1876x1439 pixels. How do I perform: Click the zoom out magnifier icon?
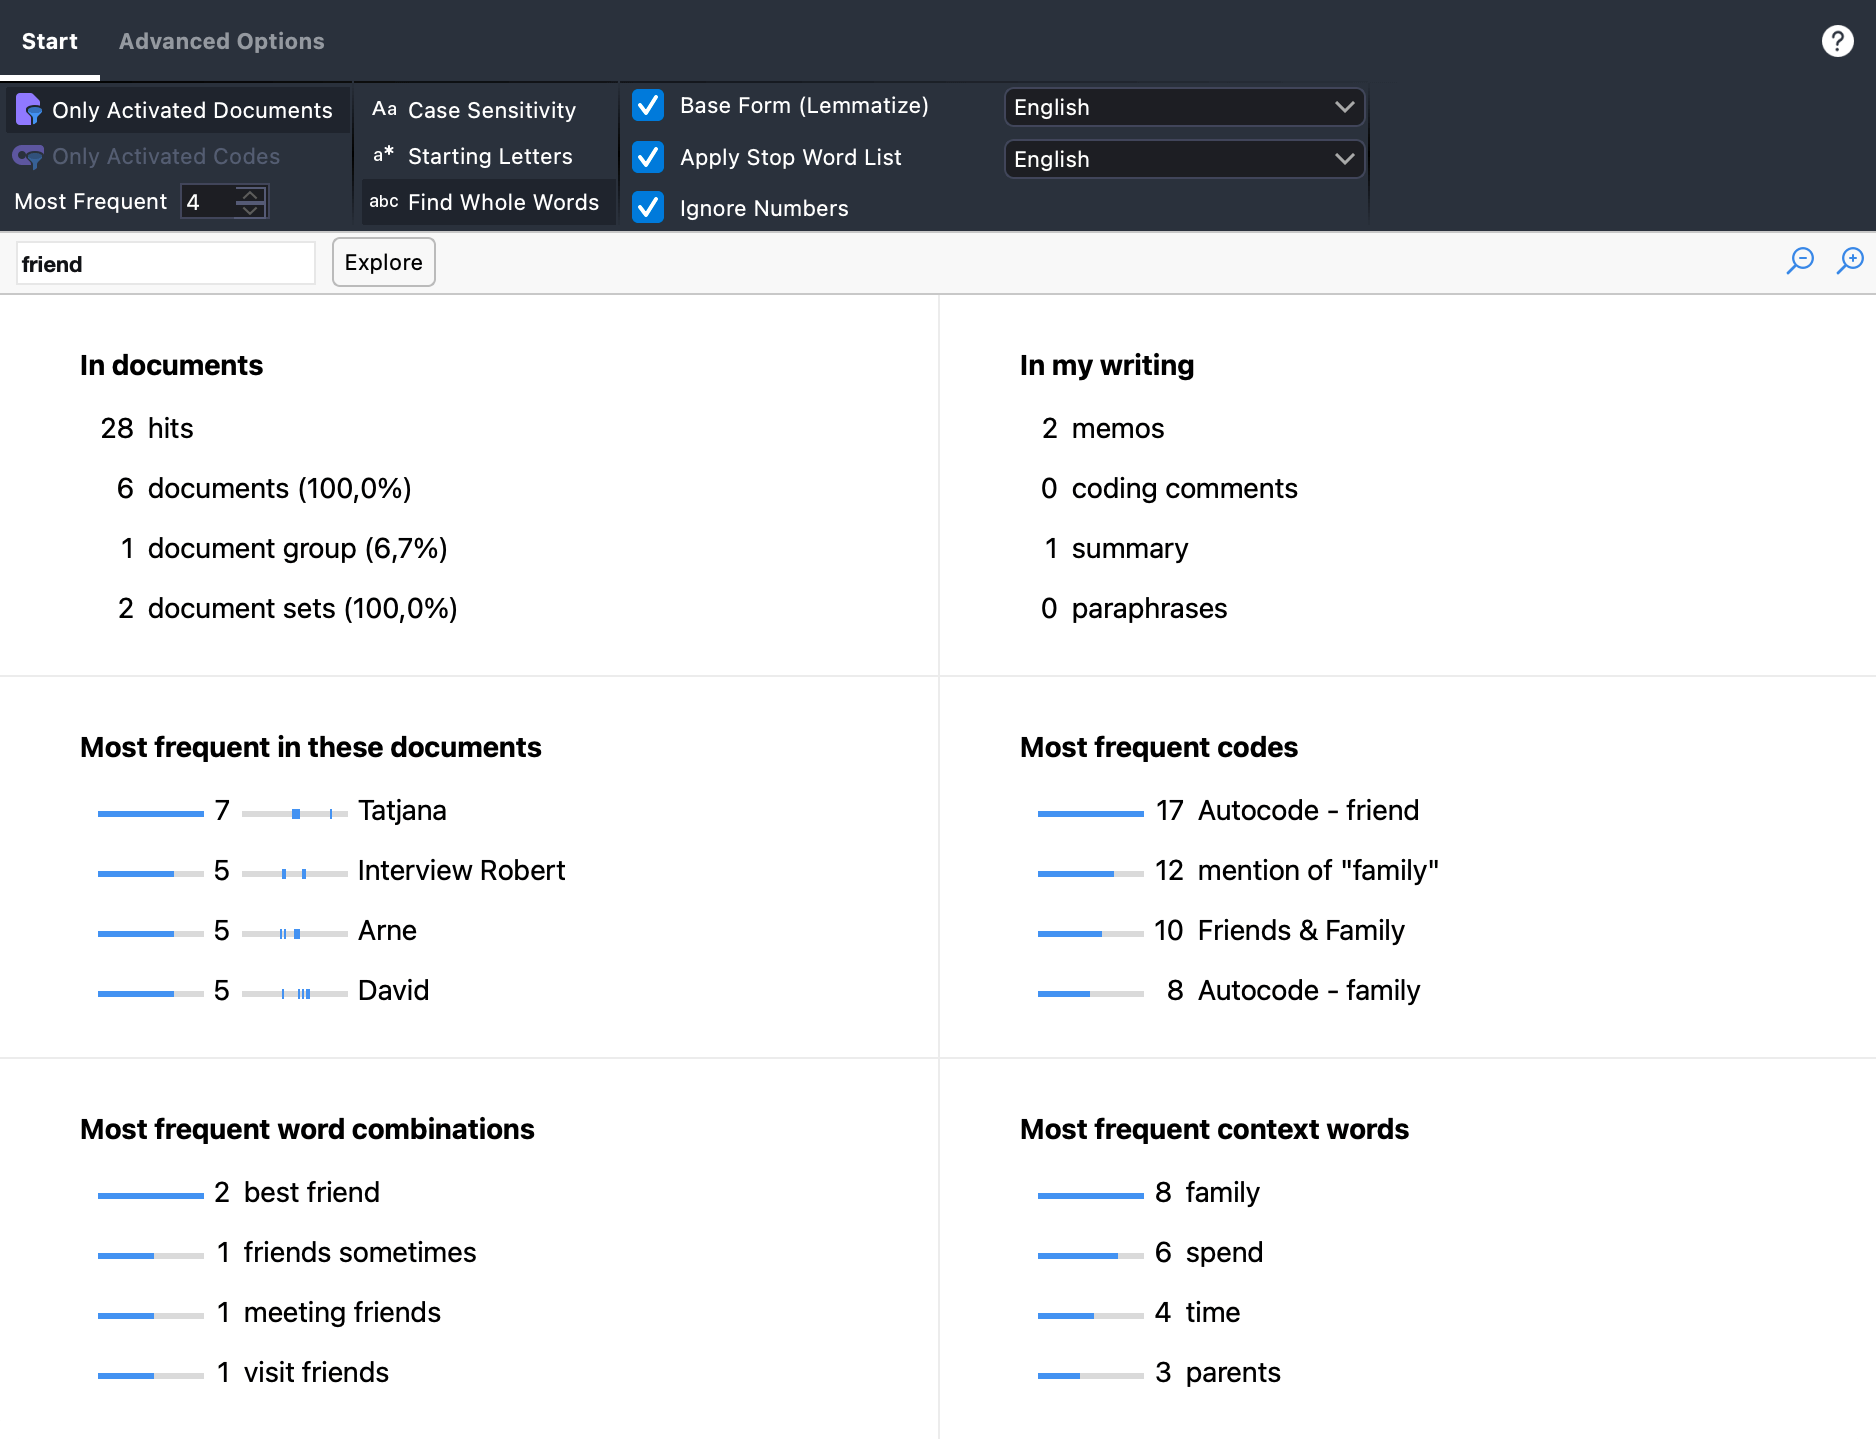point(1800,261)
